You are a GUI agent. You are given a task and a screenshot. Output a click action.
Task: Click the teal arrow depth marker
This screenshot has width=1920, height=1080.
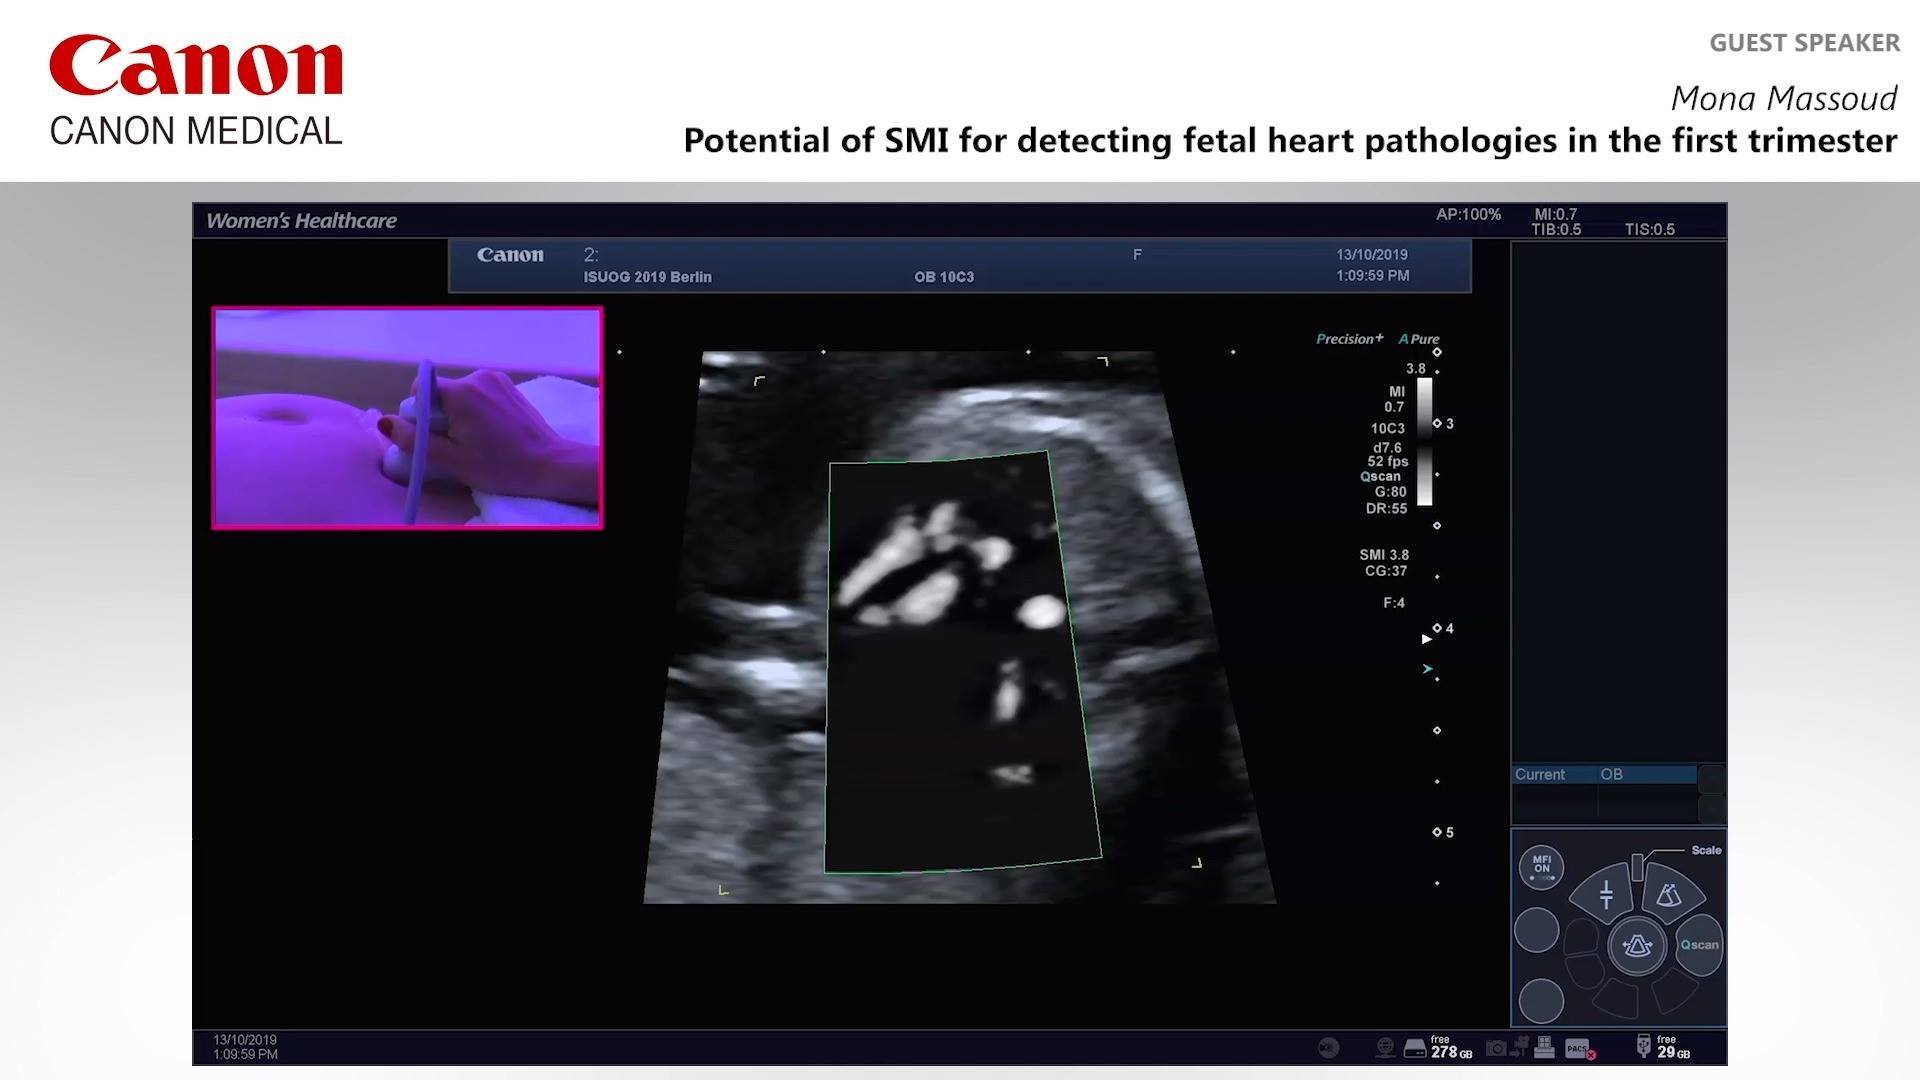[x=1427, y=669]
